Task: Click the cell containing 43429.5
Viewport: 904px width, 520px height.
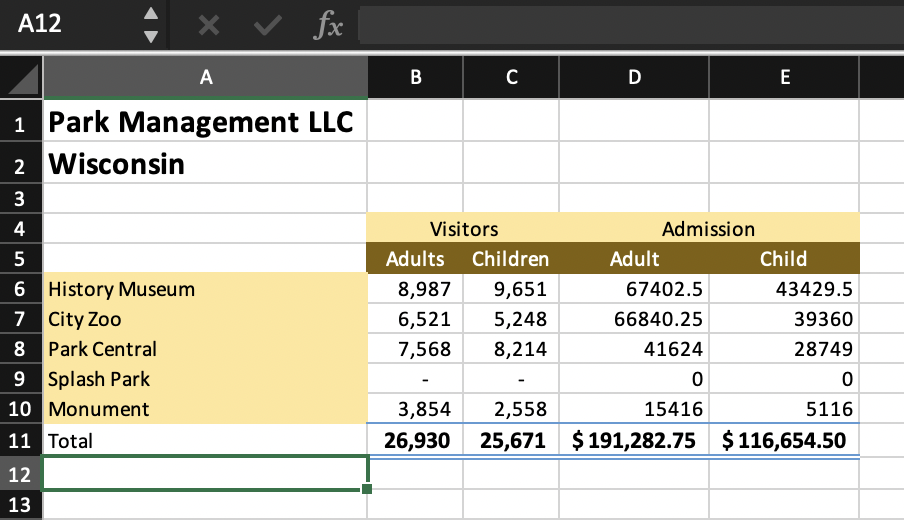Action: click(784, 289)
